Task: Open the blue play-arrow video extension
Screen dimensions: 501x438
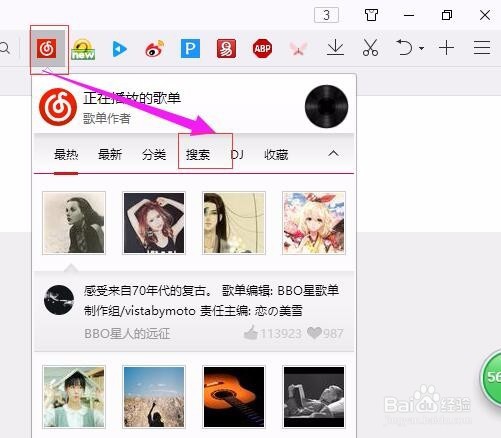Action: pyautogui.click(x=119, y=49)
